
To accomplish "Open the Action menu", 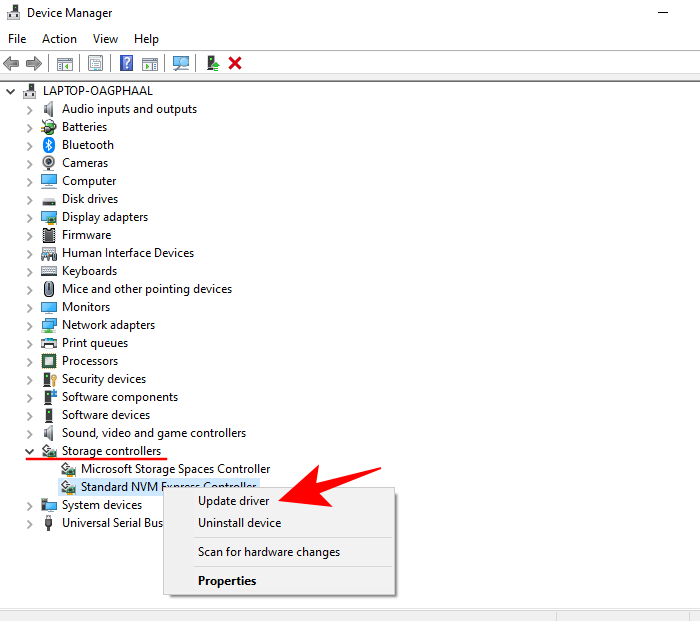I will (59, 39).
